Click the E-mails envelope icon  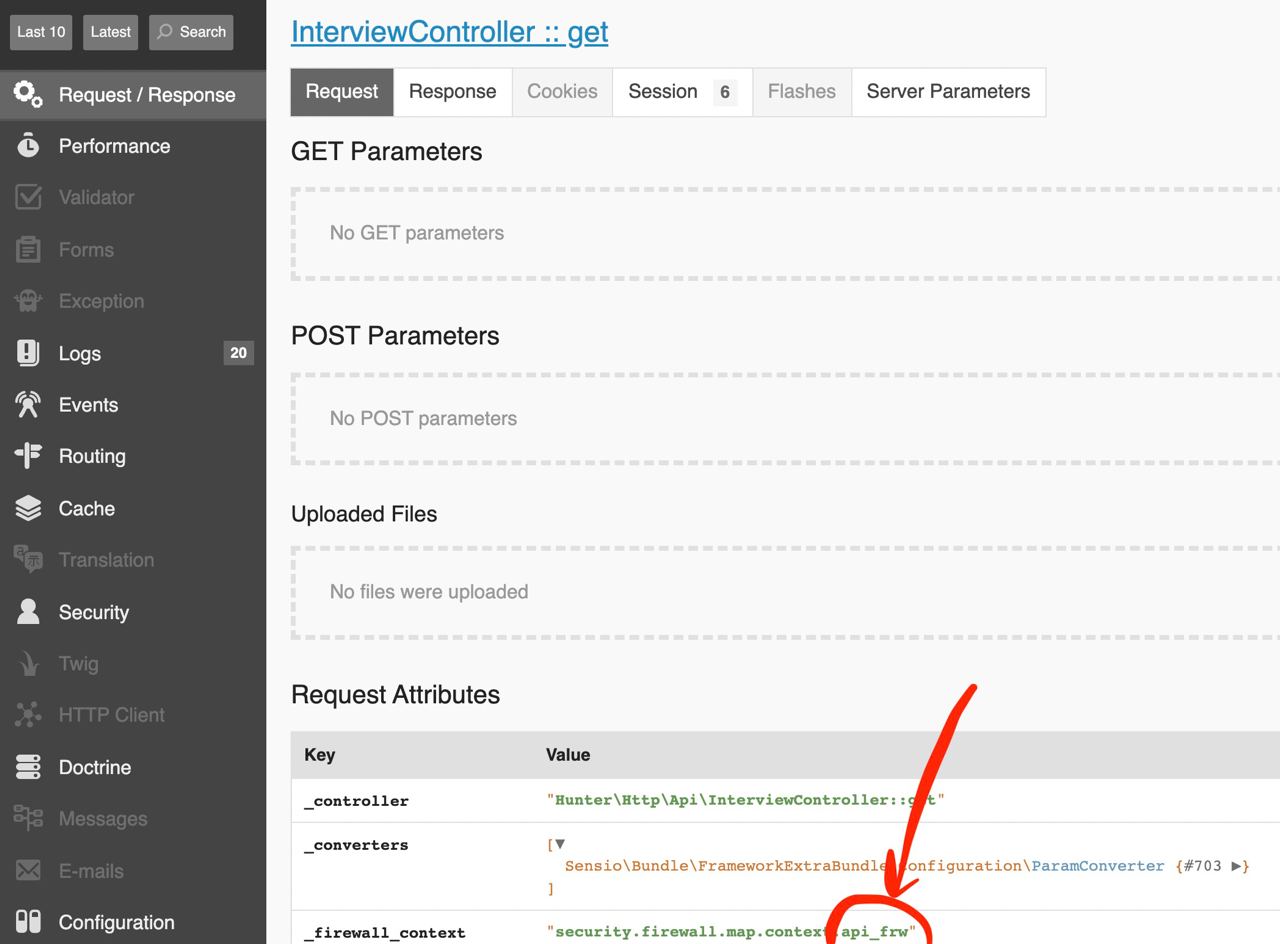(28, 870)
